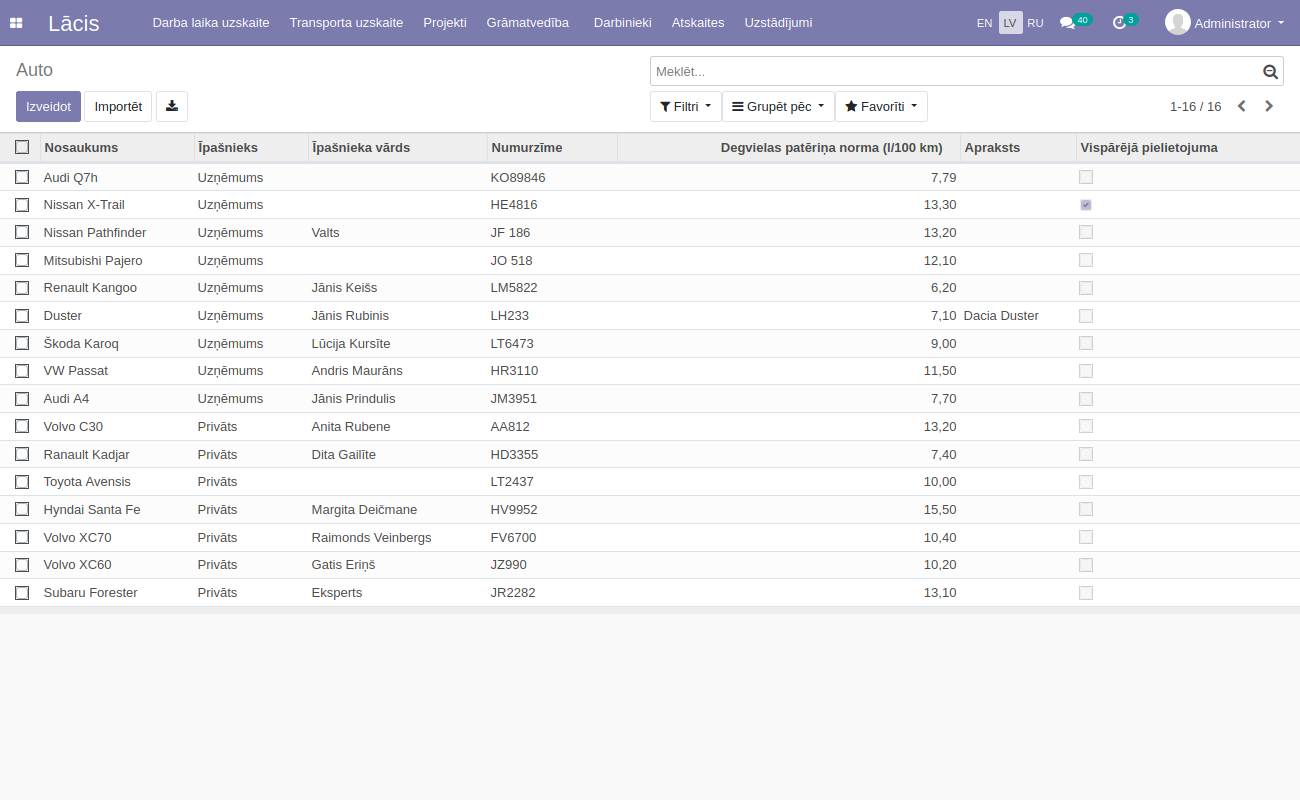Image resolution: width=1300 pixels, height=800 pixels.
Task: Go to the next page arrow
Action: 1269,106
